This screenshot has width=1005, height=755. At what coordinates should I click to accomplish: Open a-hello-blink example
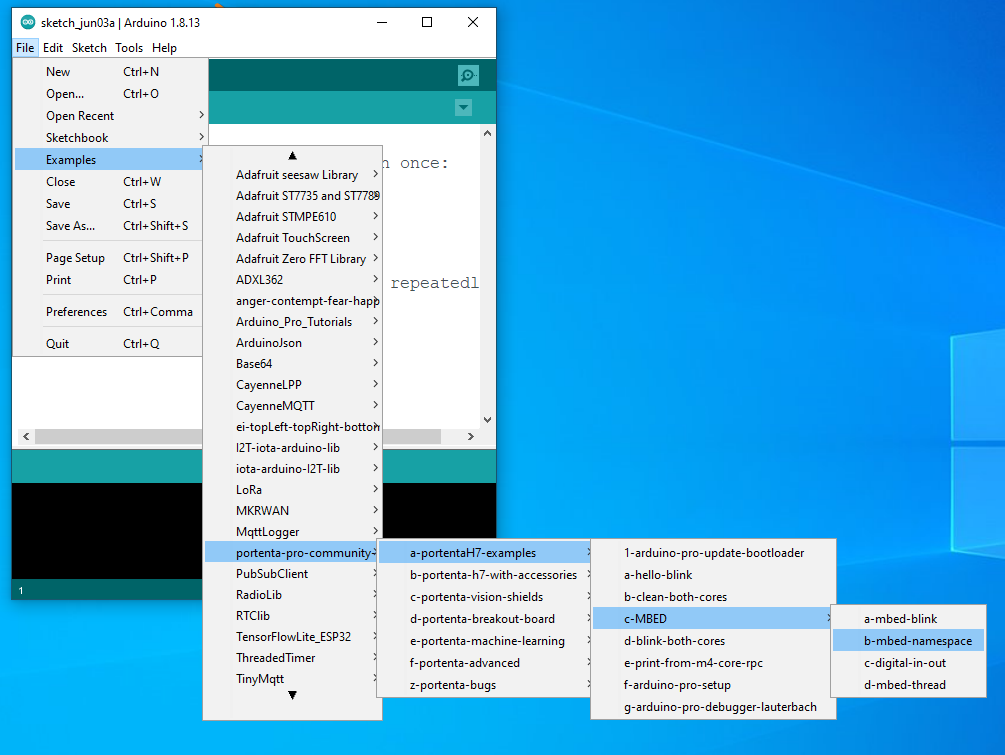(x=713, y=575)
